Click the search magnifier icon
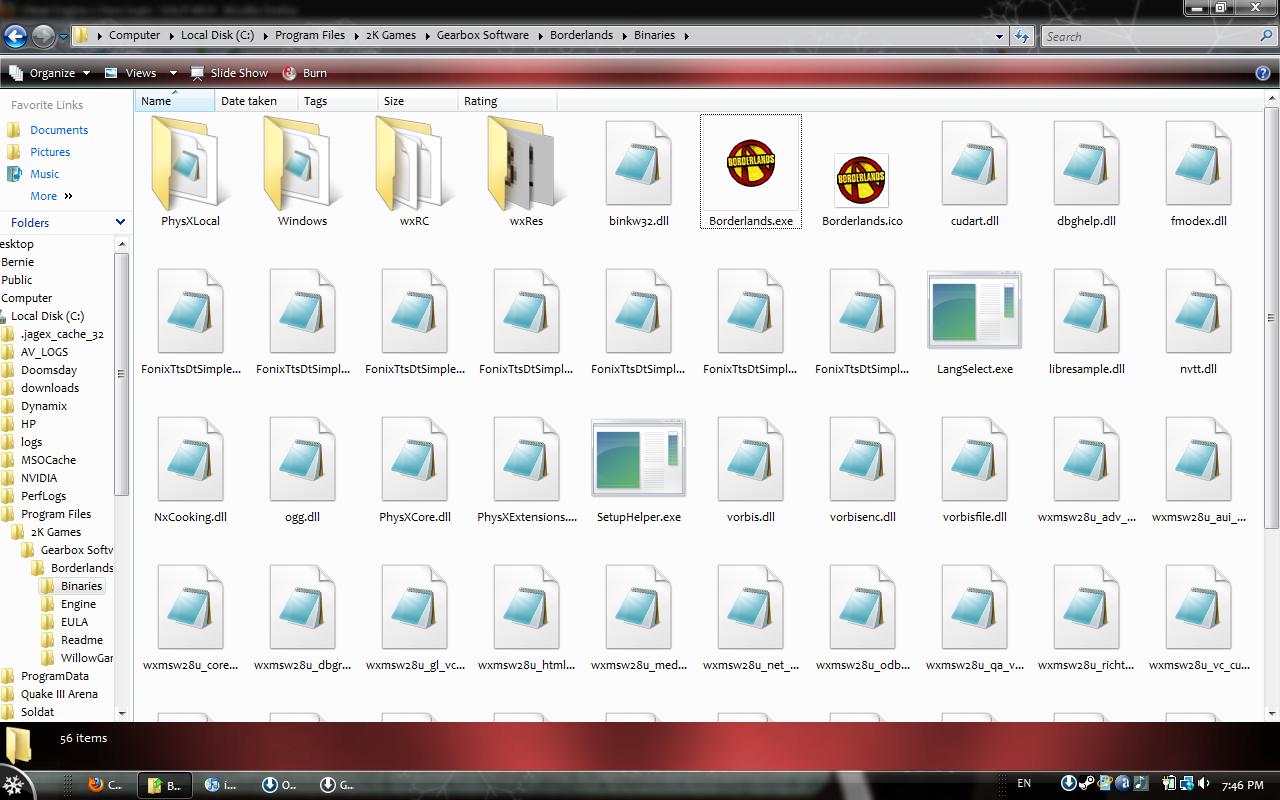 click(1267, 36)
